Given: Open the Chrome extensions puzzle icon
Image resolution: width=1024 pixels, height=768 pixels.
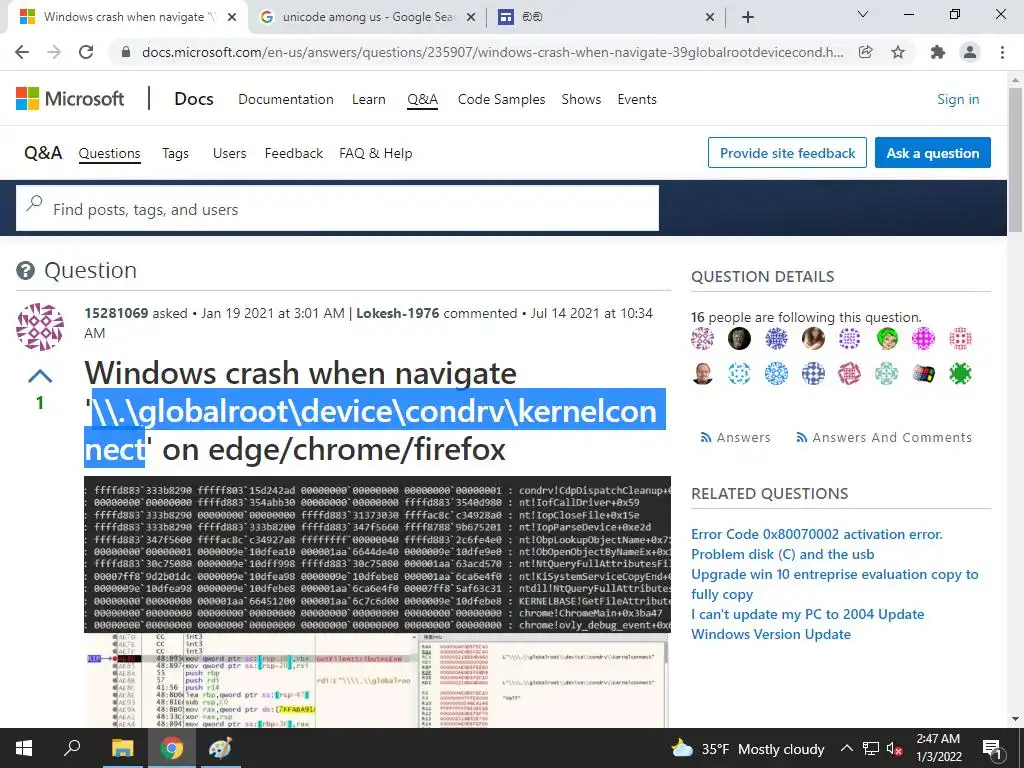Looking at the screenshot, I should (x=938, y=52).
